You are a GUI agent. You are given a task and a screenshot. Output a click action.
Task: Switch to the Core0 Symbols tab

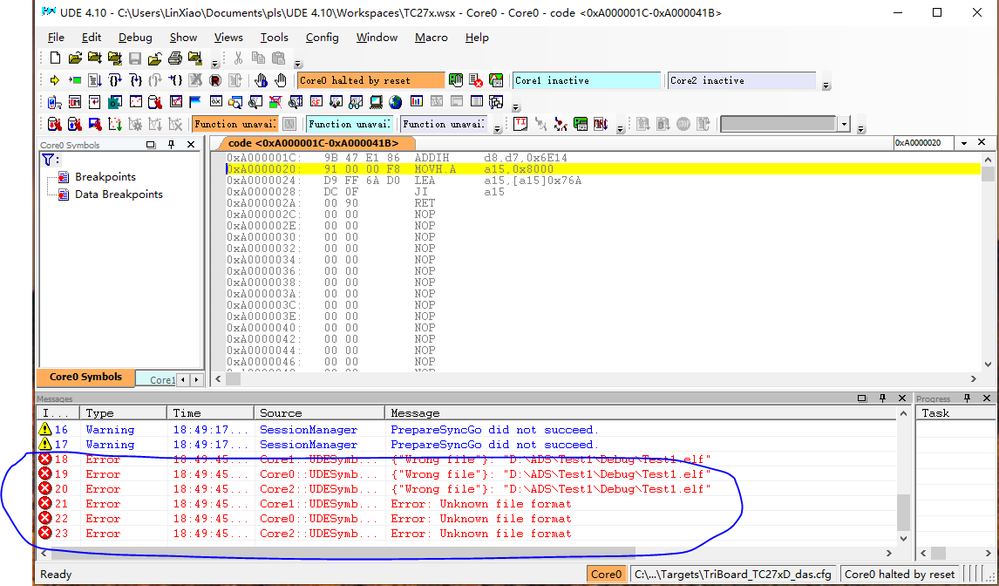85,378
